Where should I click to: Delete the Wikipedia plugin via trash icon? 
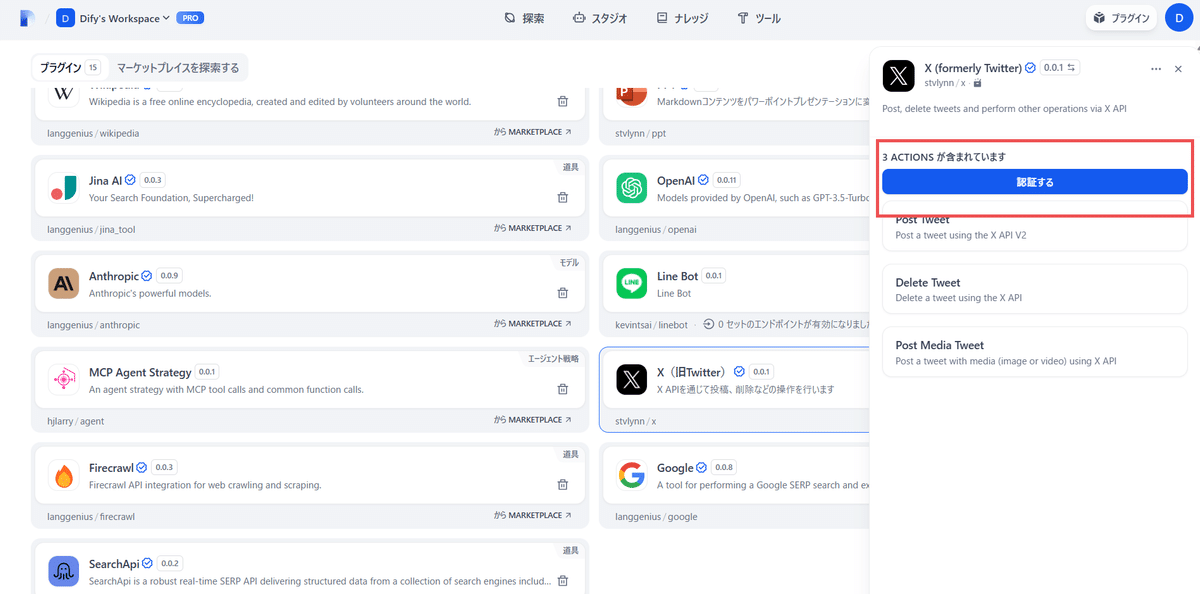point(562,101)
